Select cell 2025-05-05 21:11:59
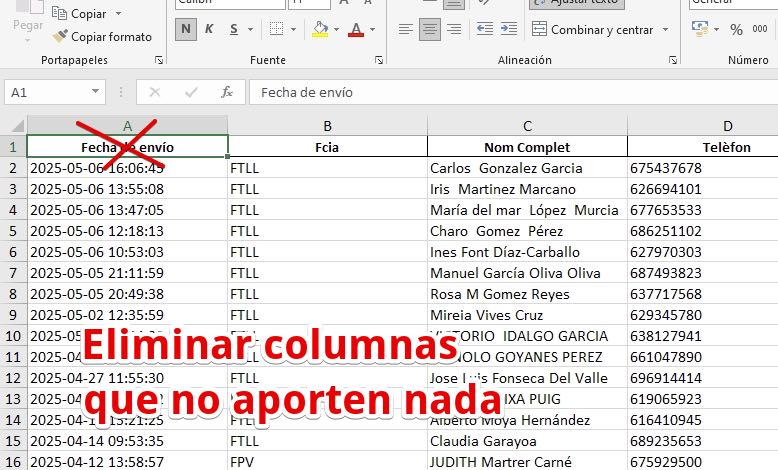Viewport: 778px width, 470px height. pos(127,273)
